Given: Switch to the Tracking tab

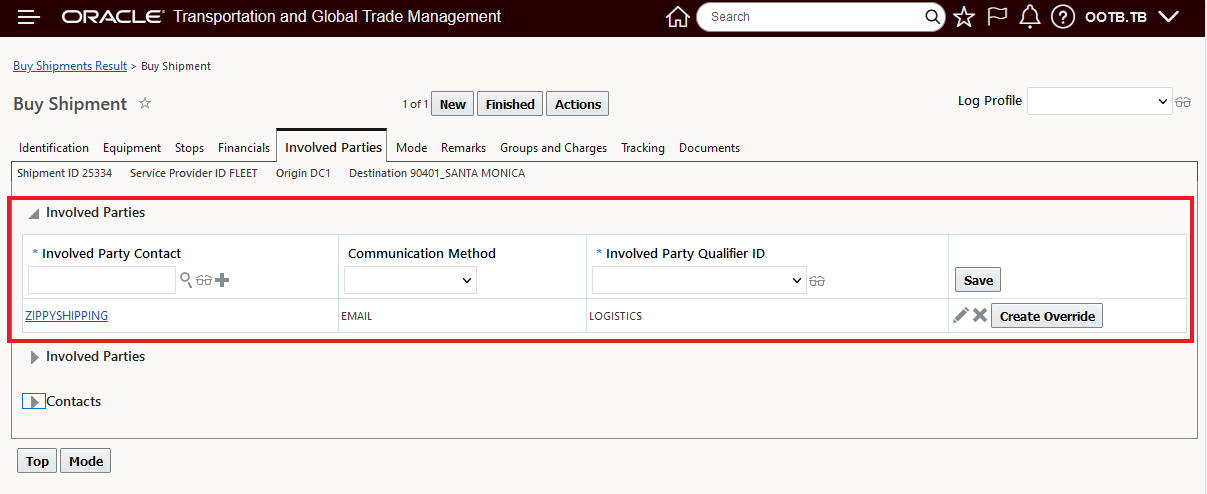Looking at the screenshot, I should pyautogui.click(x=643, y=148).
